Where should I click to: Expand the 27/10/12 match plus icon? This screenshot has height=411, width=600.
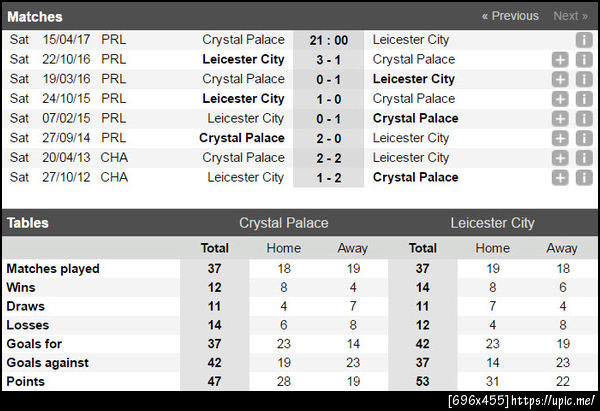pos(560,177)
